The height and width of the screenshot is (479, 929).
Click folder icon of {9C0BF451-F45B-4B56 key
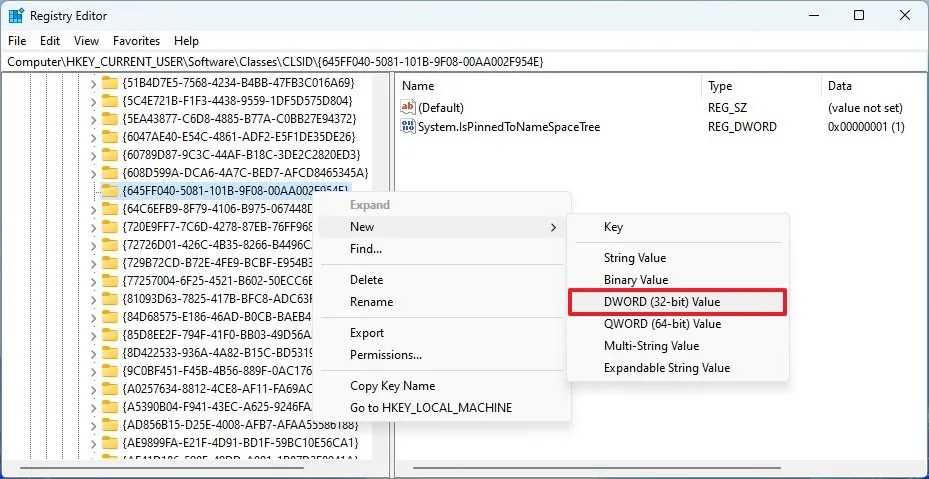tap(110, 371)
